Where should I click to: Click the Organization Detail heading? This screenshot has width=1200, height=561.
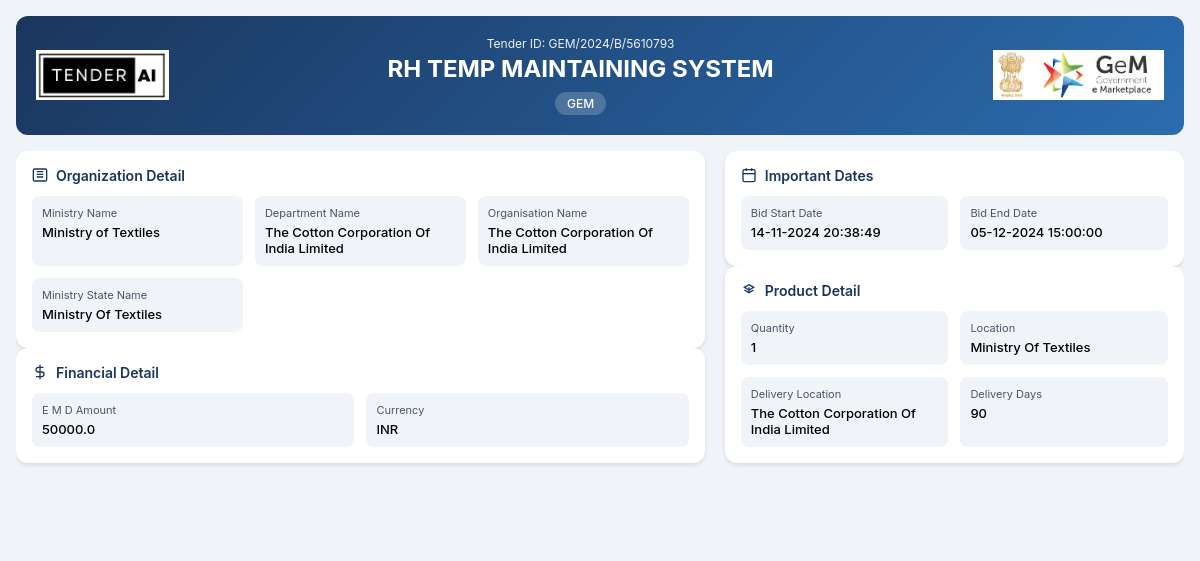[x=120, y=176]
